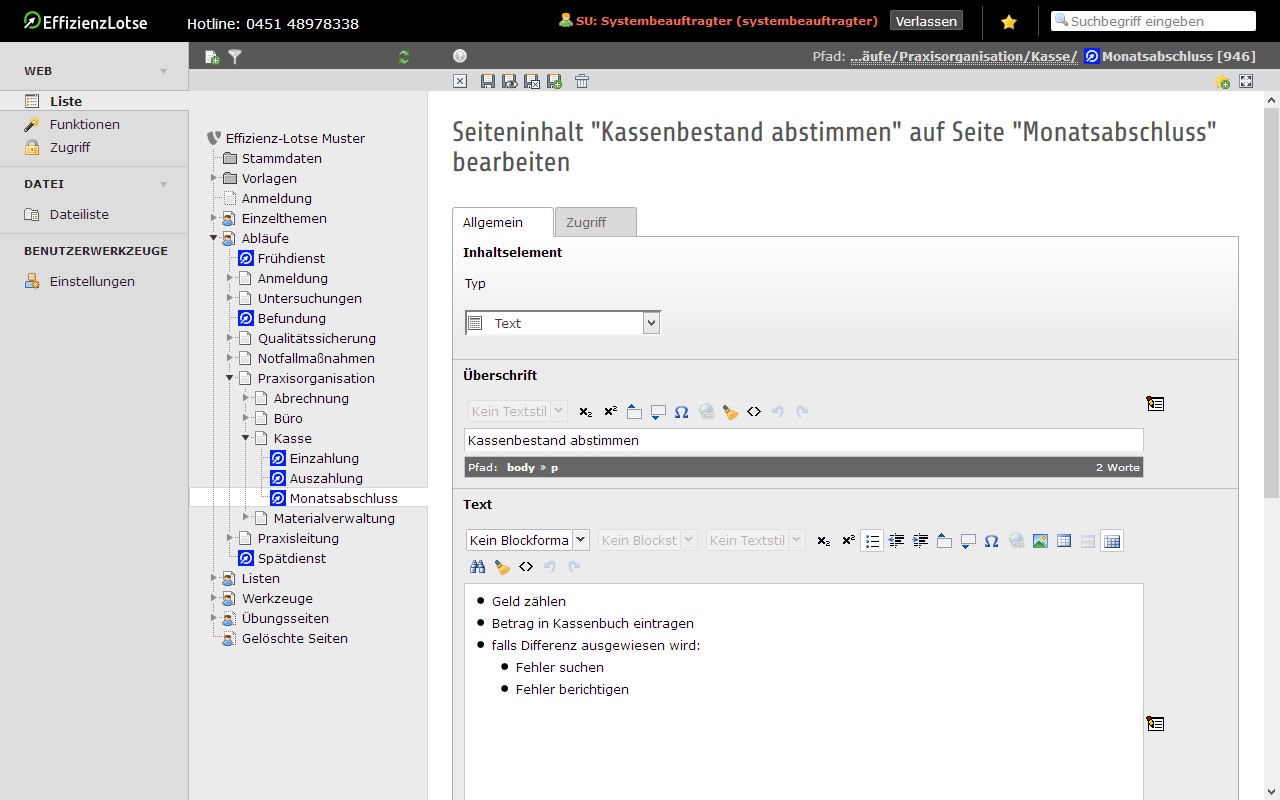This screenshot has height=800, width=1280.
Task: Open Einstellungen under Benutzerwerkzeuge
Action: pyautogui.click(x=94, y=281)
